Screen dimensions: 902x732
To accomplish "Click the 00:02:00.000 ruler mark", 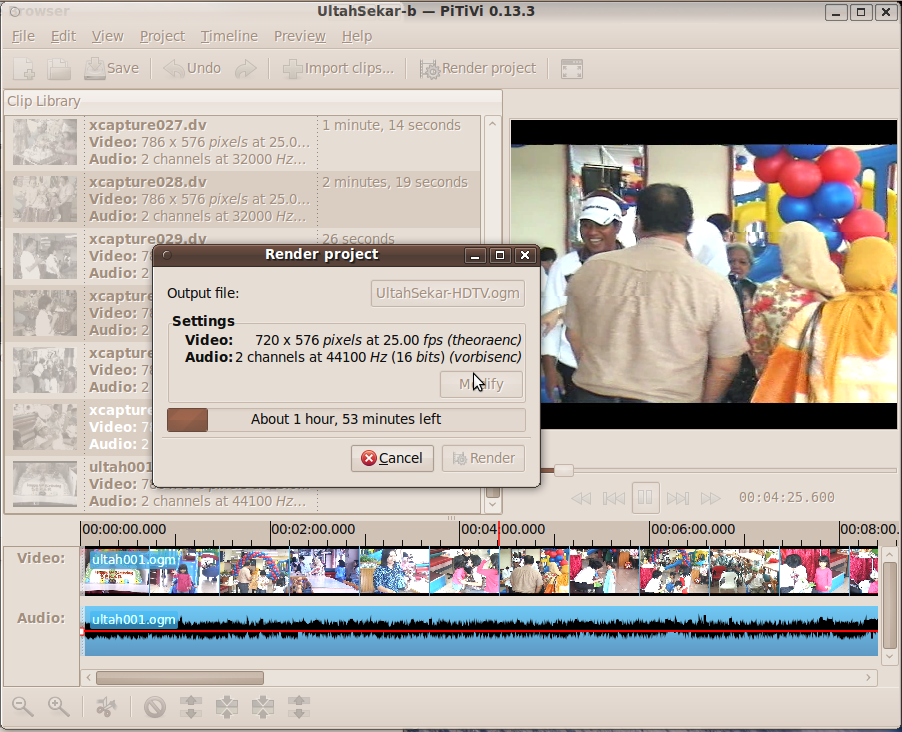I will (x=313, y=529).
